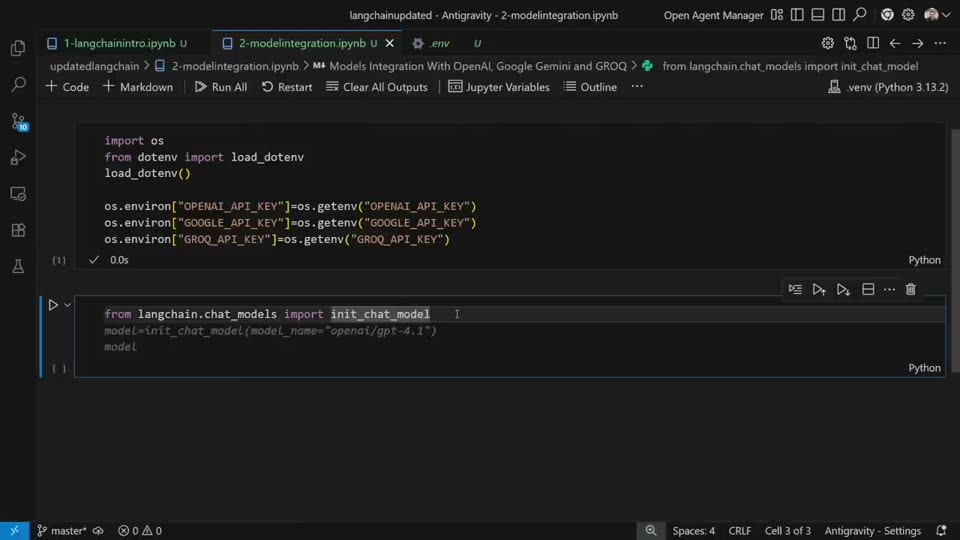Open the customize layout icon in title bar
The width and height of the screenshot is (960, 540).
tap(777, 15)
